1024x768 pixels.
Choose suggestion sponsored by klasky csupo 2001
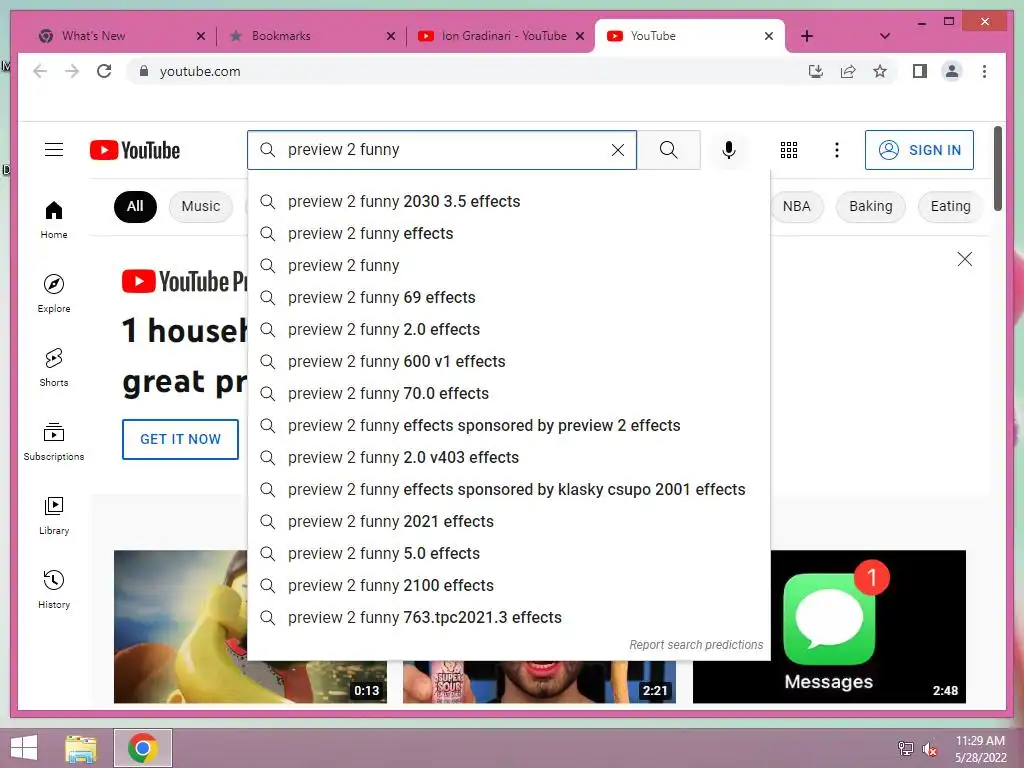pyautogui.click(x=509, y=490)
